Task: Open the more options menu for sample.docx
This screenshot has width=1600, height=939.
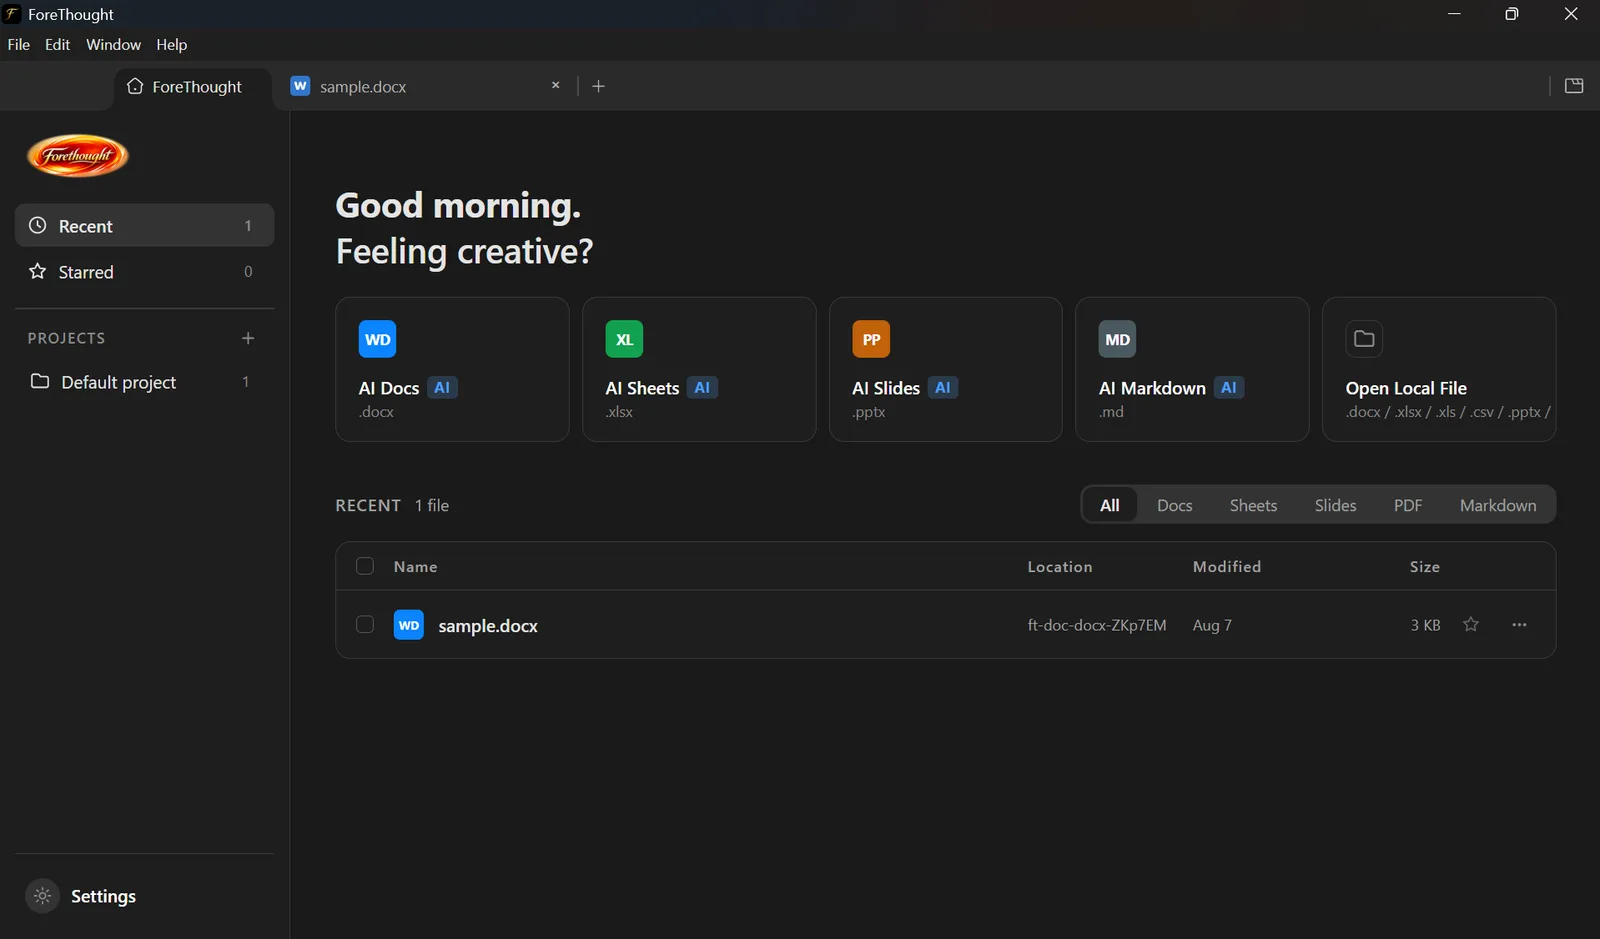Action: [x=1519, y=624]
